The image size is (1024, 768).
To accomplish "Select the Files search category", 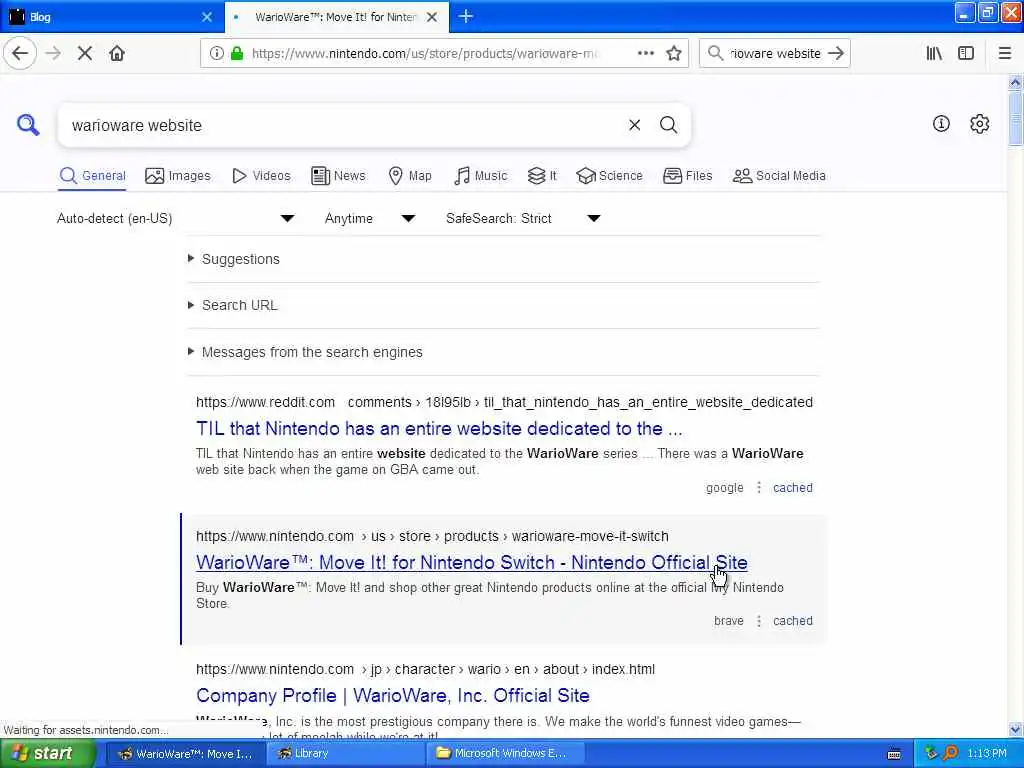I will [687, 176].
